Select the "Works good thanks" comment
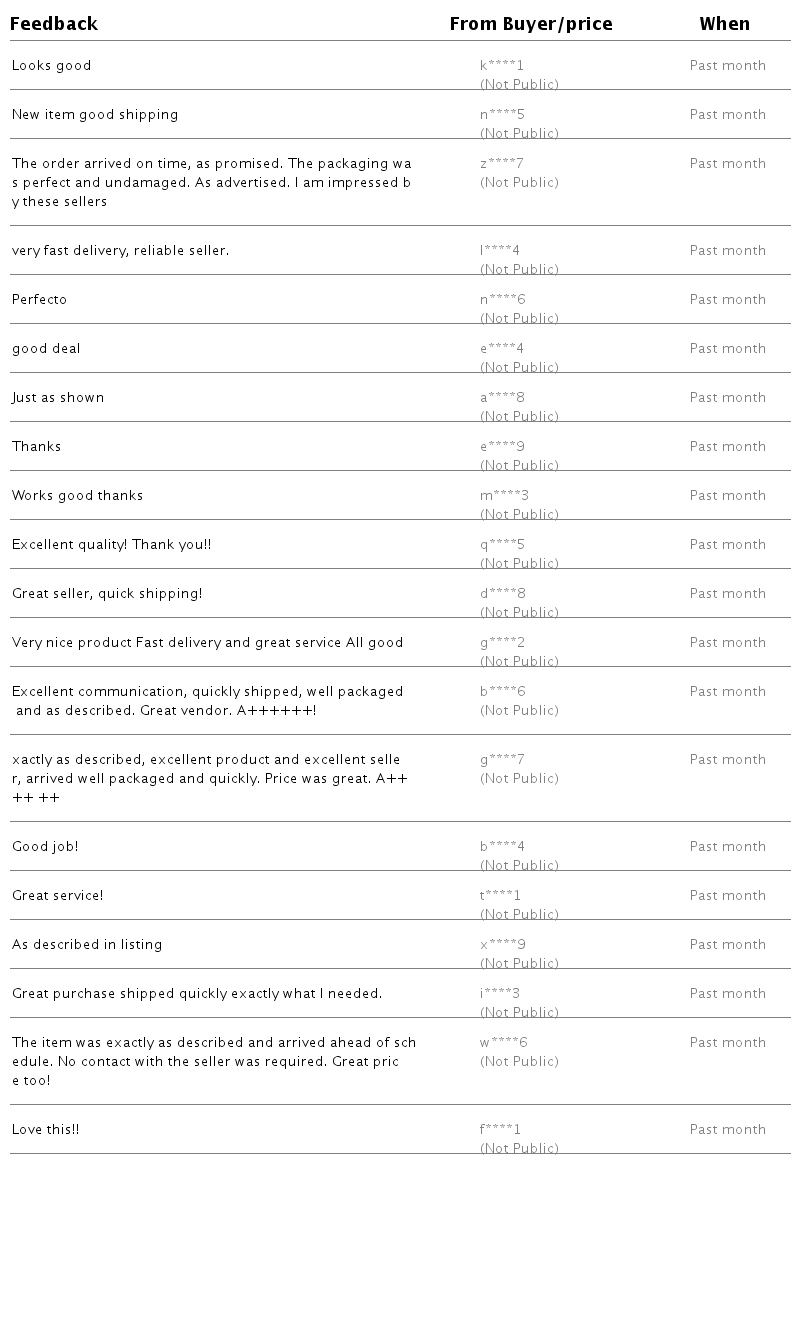 77,496
